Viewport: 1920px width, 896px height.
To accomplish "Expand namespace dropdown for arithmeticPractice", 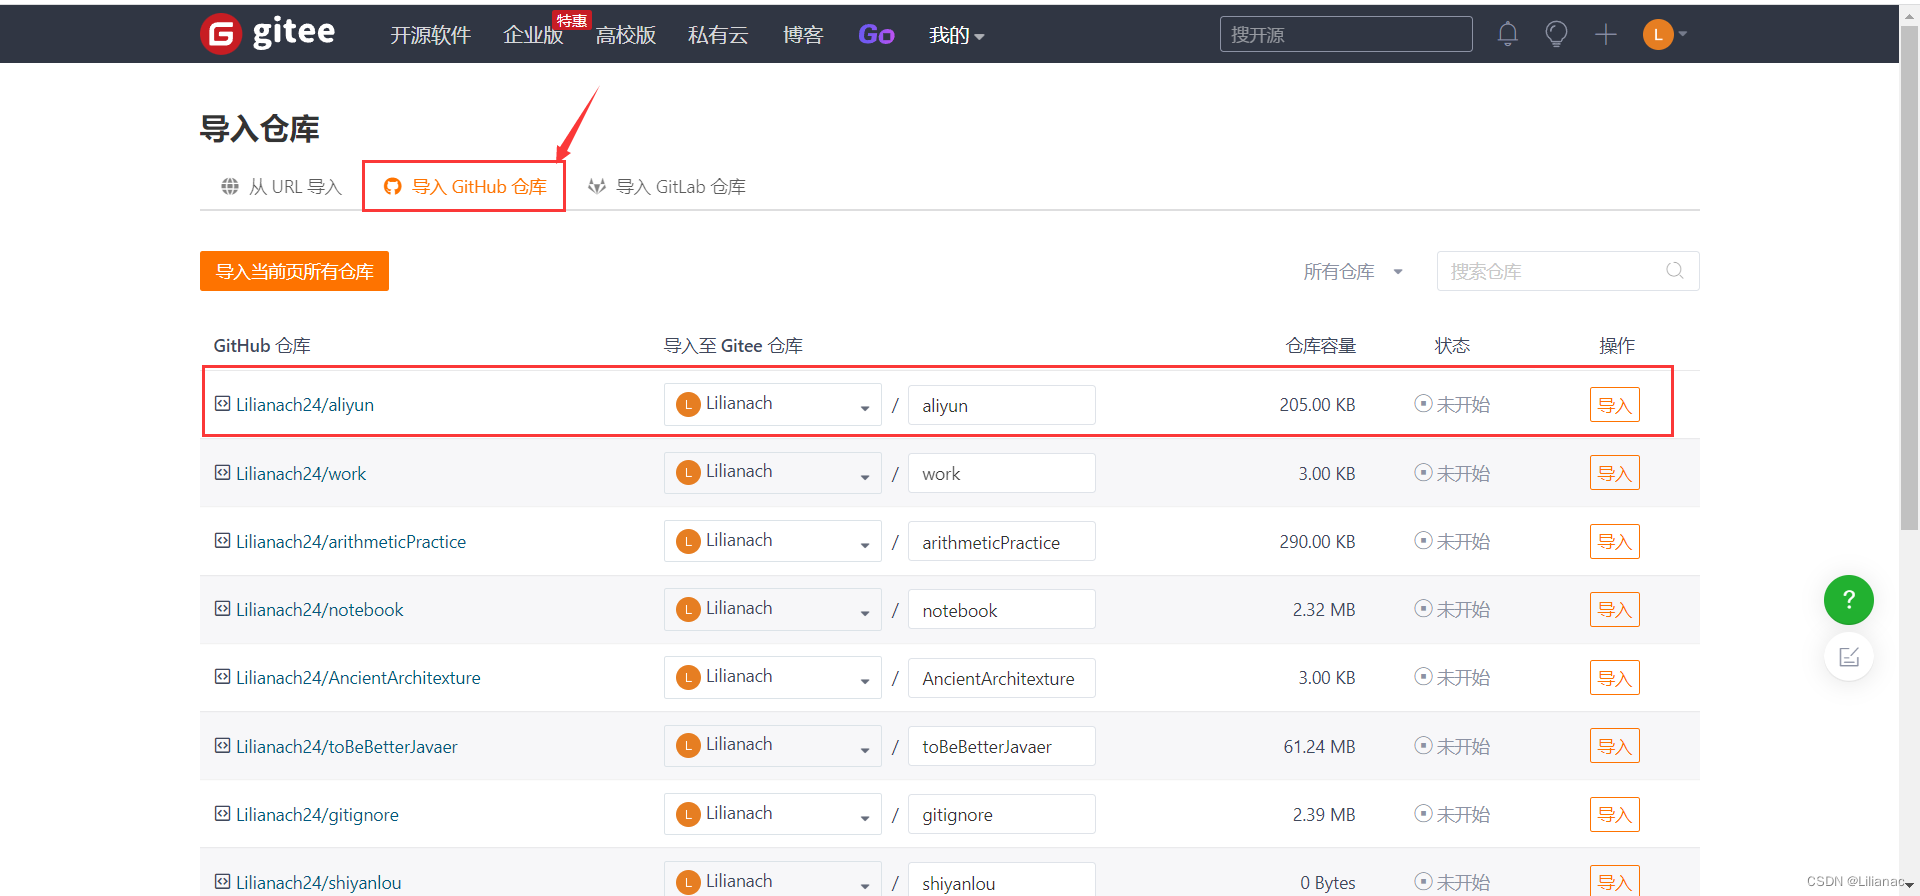I will tap(773, 541).
